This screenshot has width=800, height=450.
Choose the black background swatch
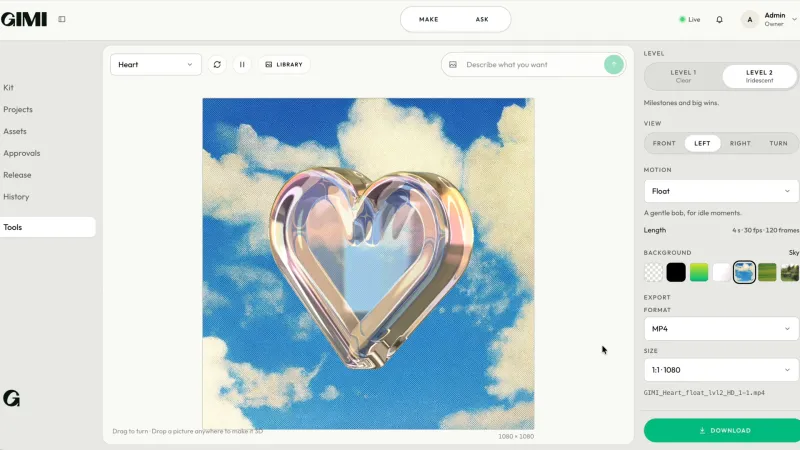pos(676,272)
